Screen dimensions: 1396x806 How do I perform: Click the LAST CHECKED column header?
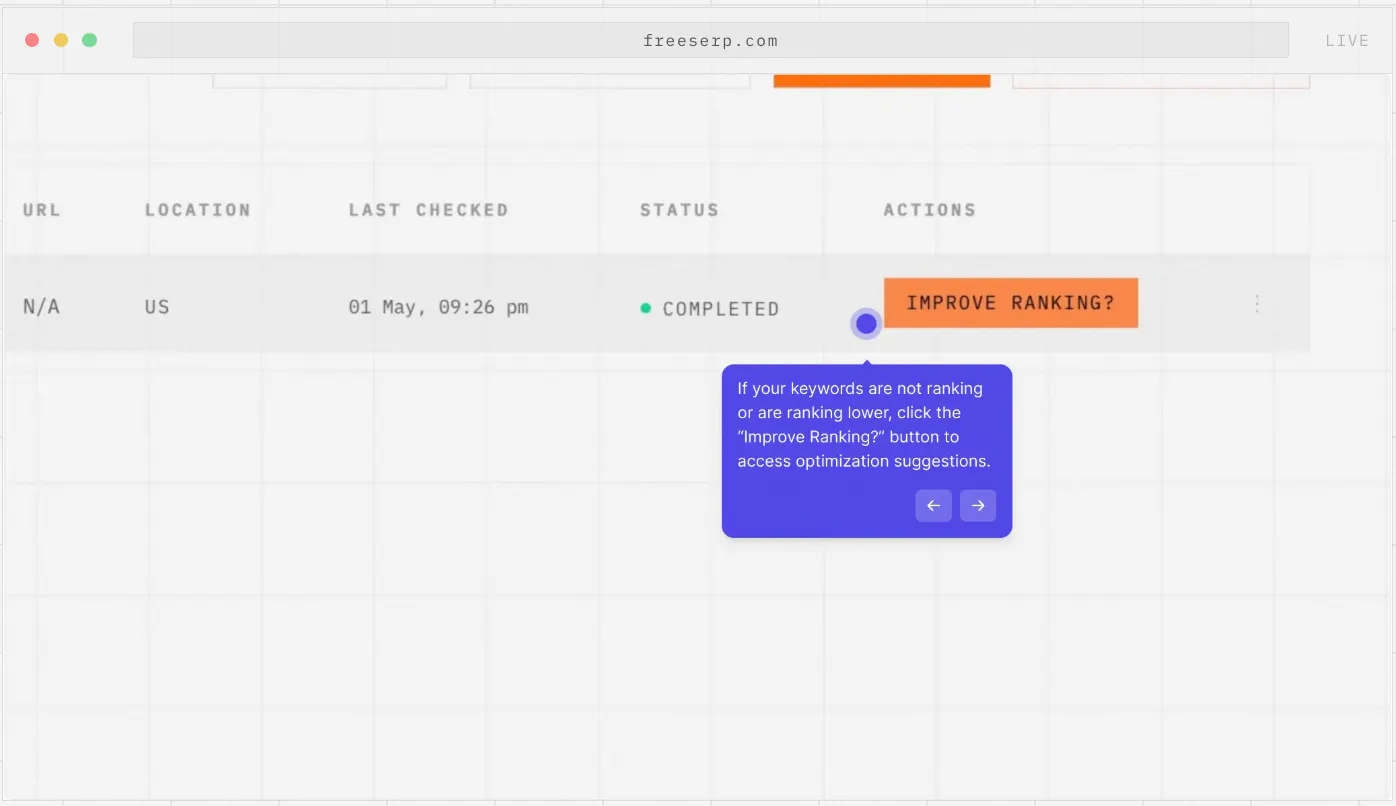(428, 210)
